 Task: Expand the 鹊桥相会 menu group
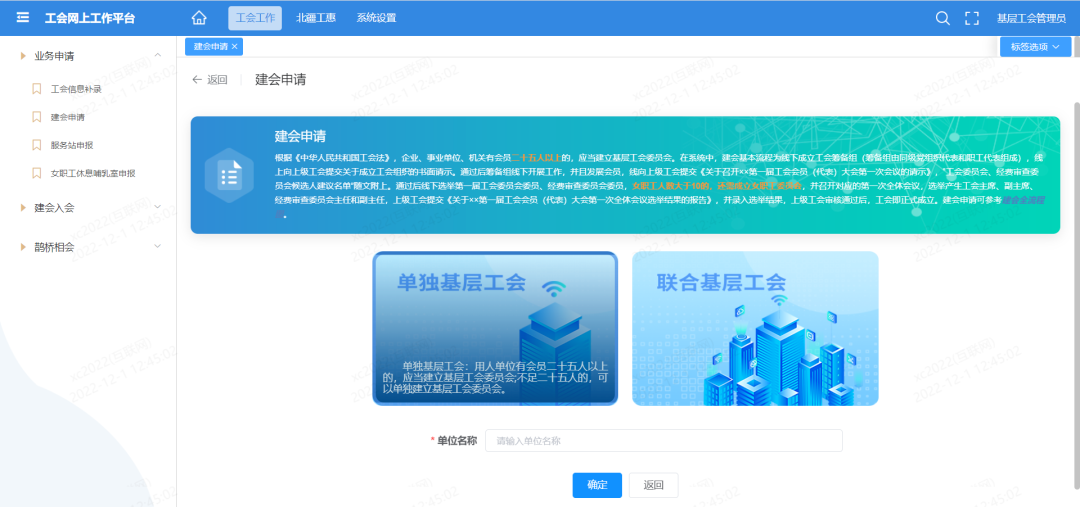[x=157, y=246]
